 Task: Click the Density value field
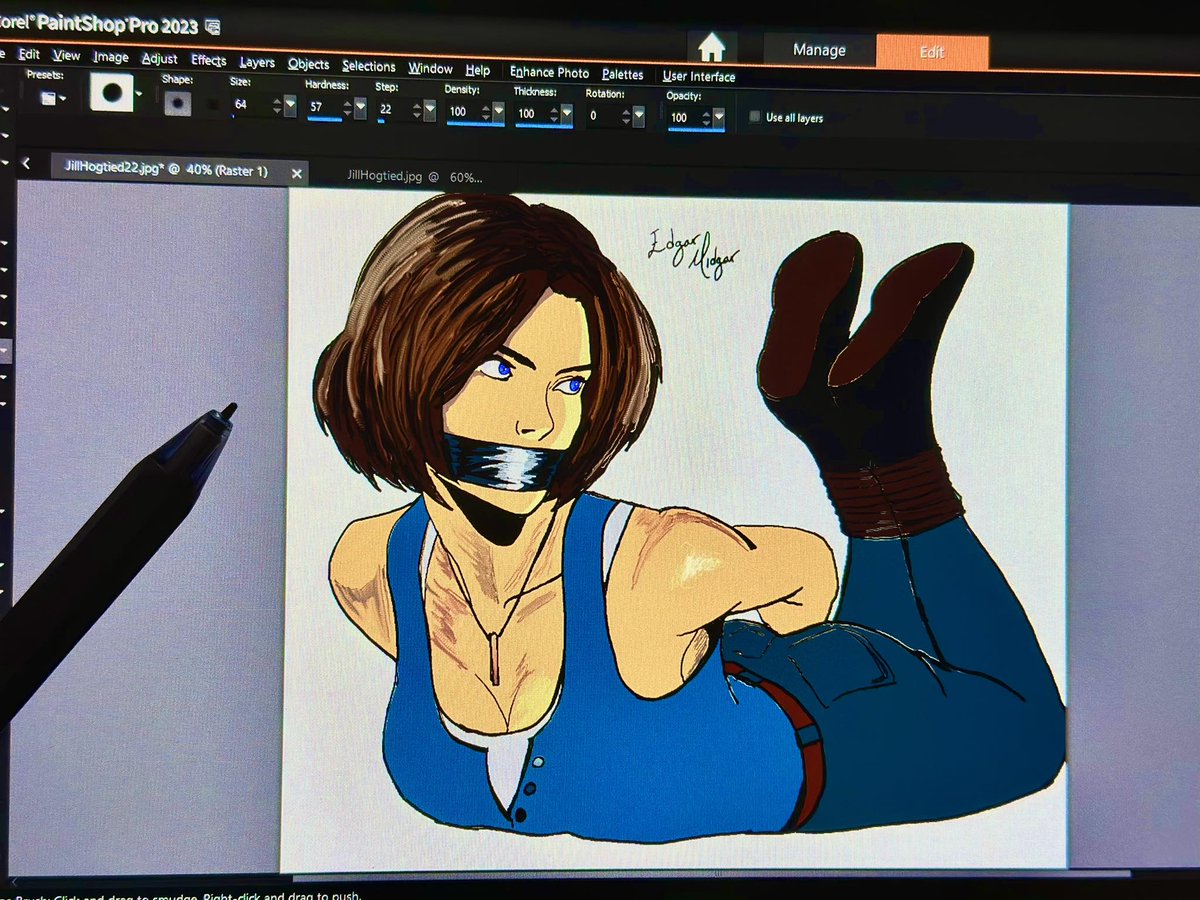465,112
